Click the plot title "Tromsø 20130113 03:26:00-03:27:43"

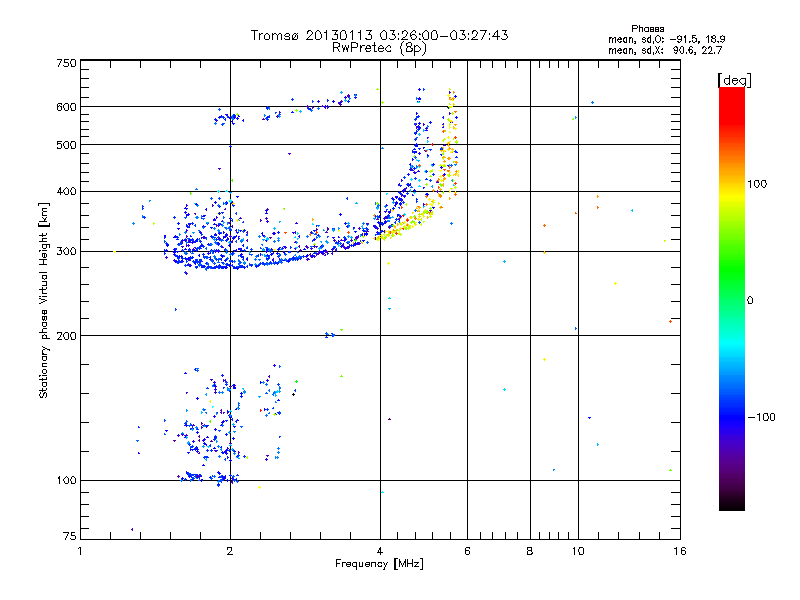tap(379, 35)
